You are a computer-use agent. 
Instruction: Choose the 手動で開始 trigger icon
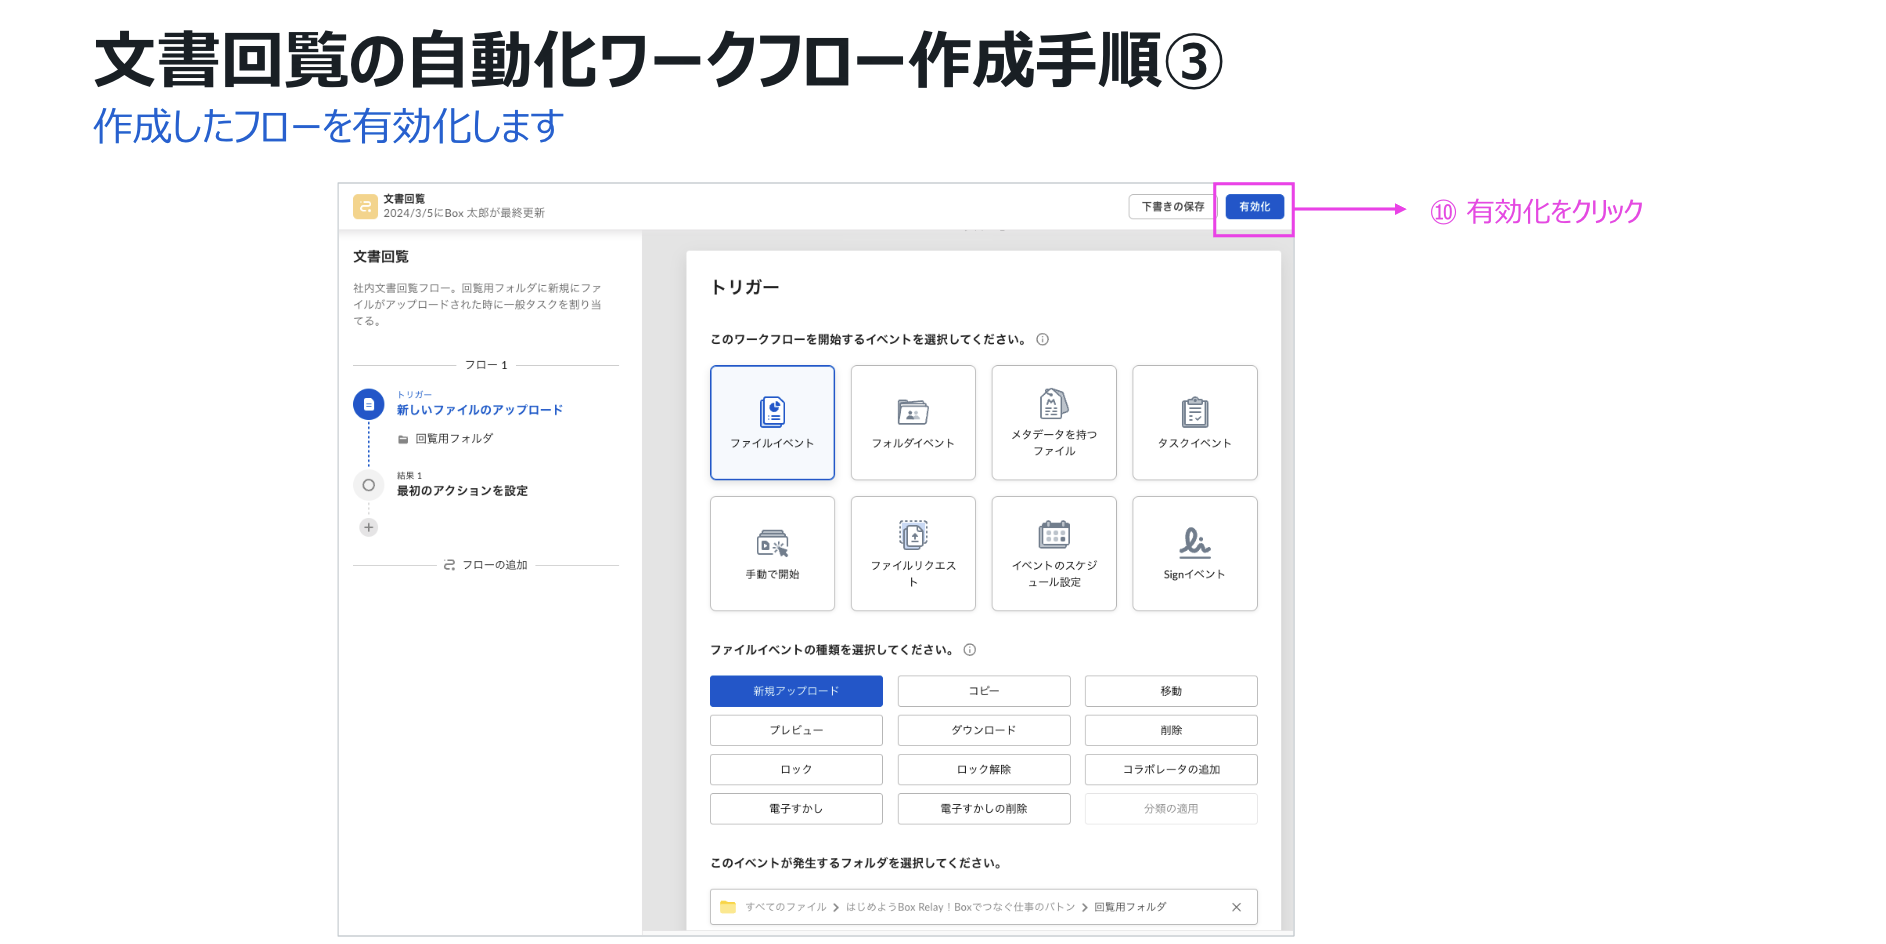click(772, 543)
